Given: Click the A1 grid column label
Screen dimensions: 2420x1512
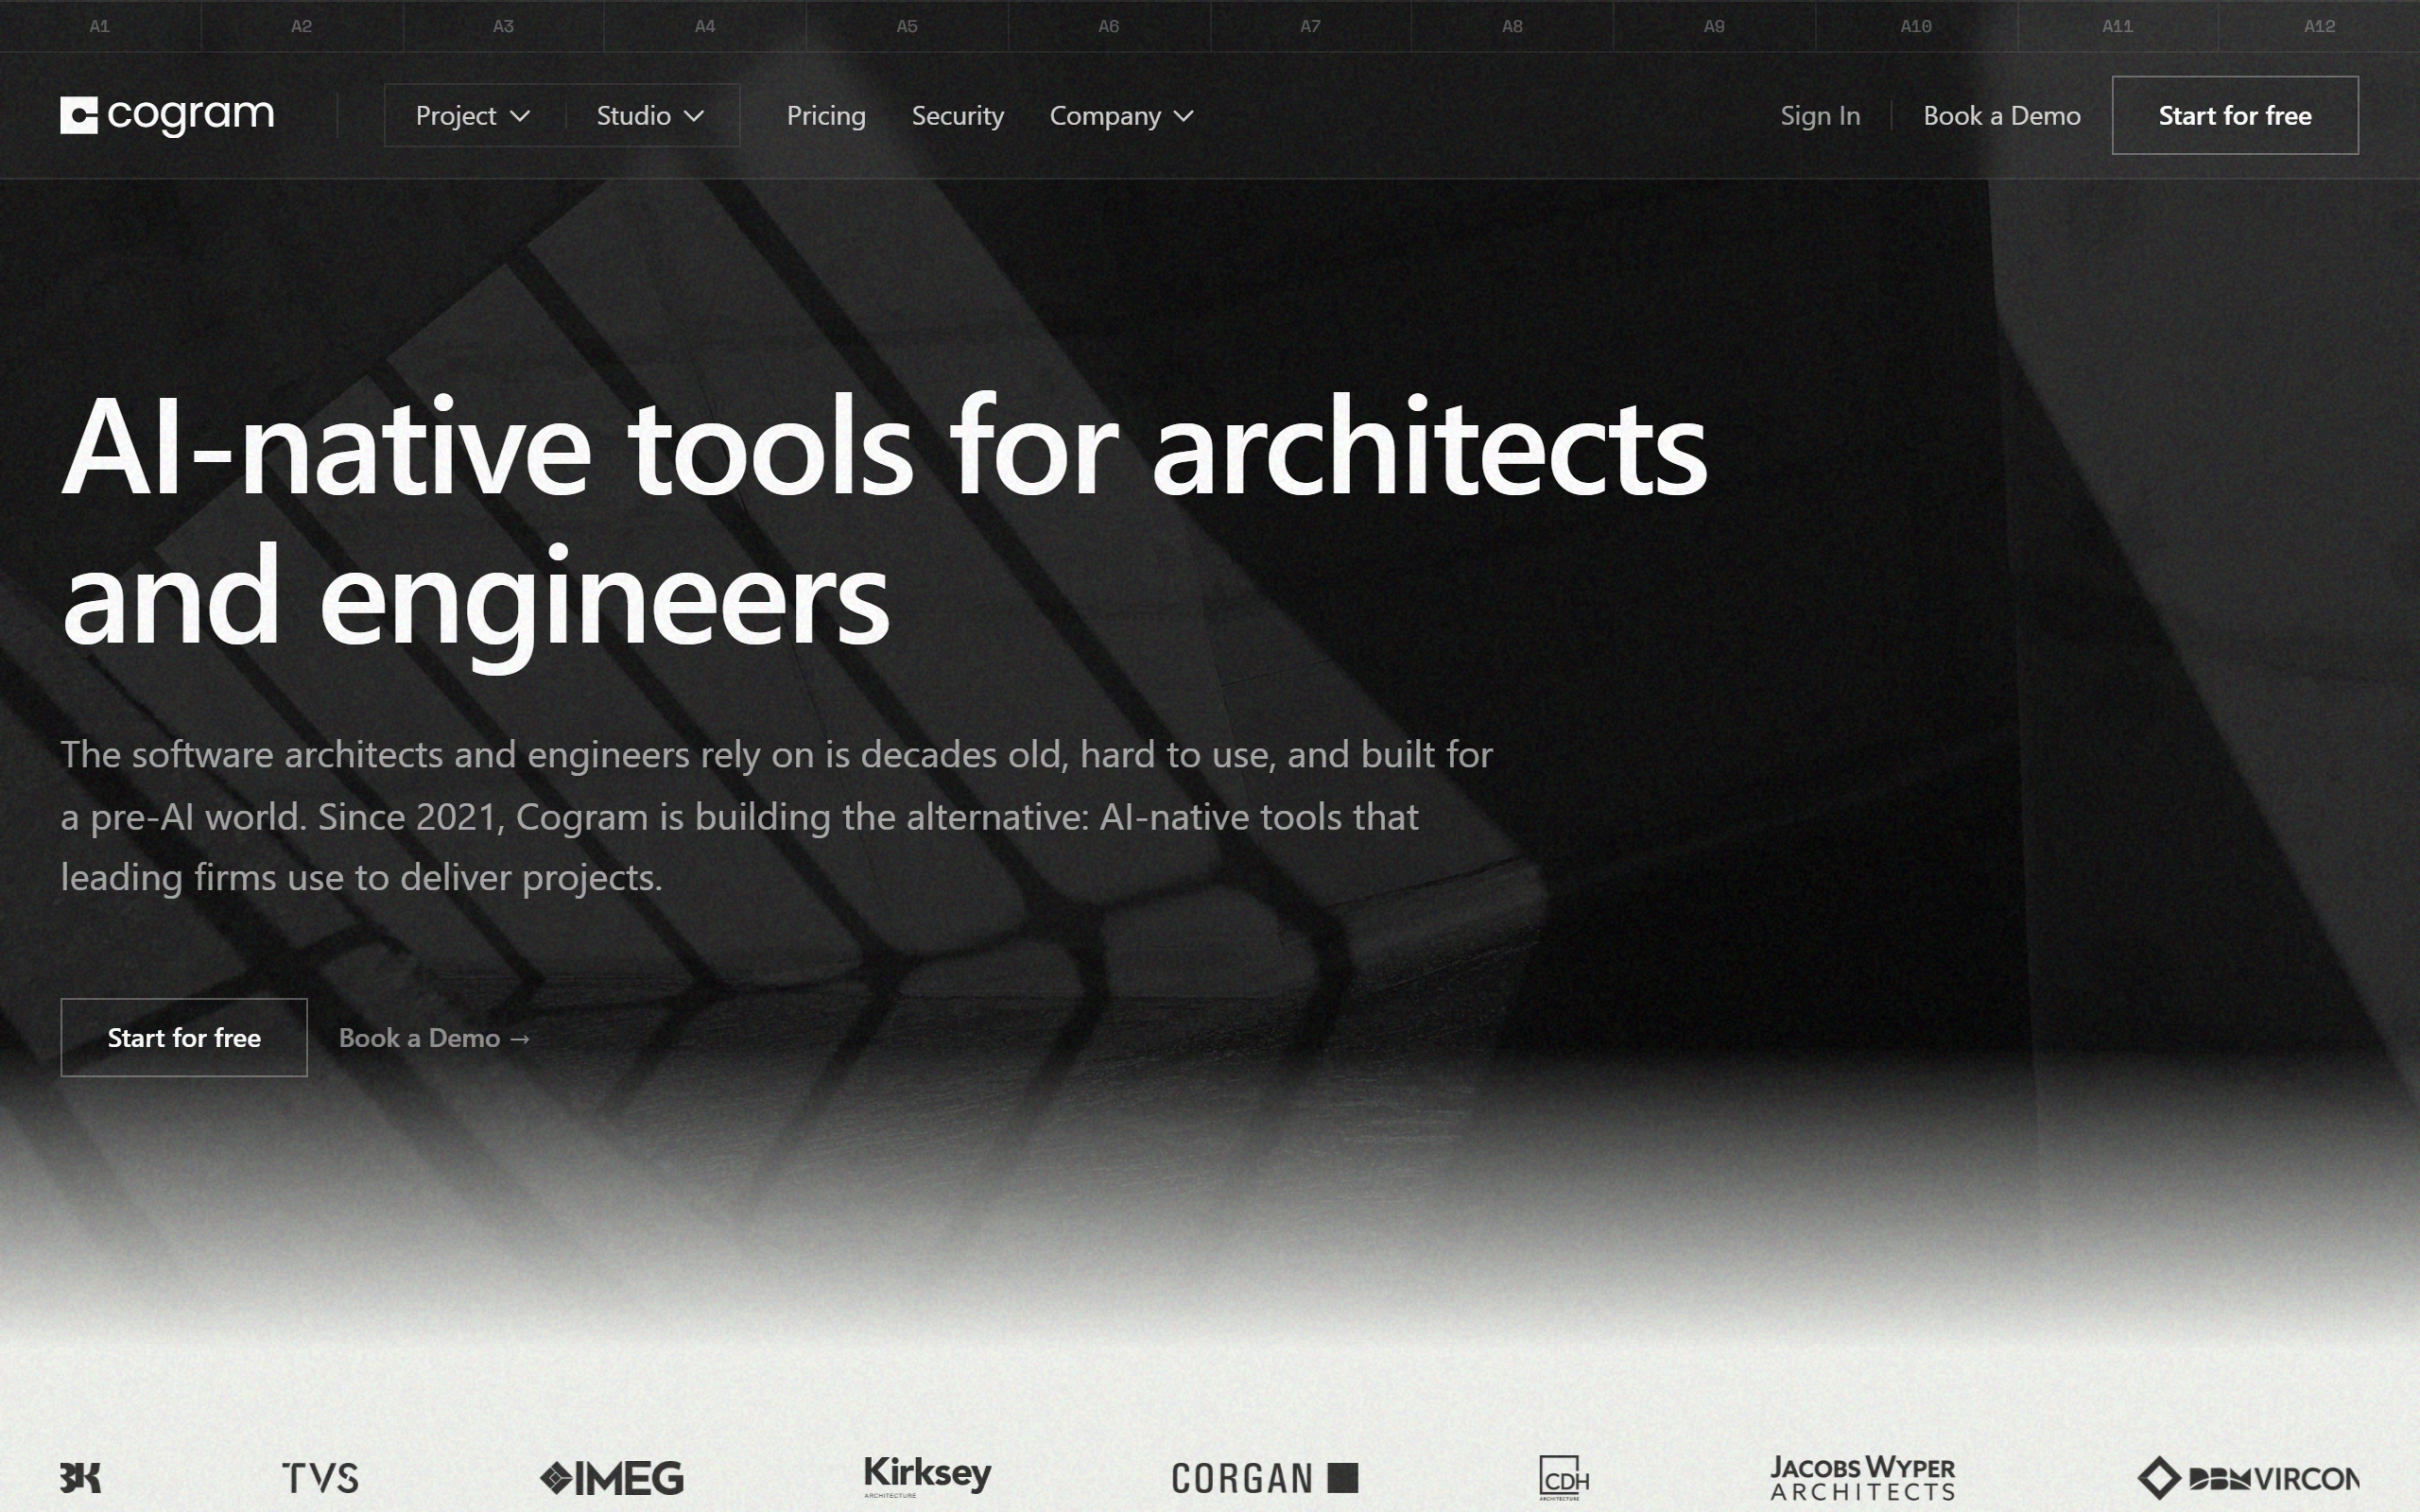Looking at the screenshot, I should (99, 26).
